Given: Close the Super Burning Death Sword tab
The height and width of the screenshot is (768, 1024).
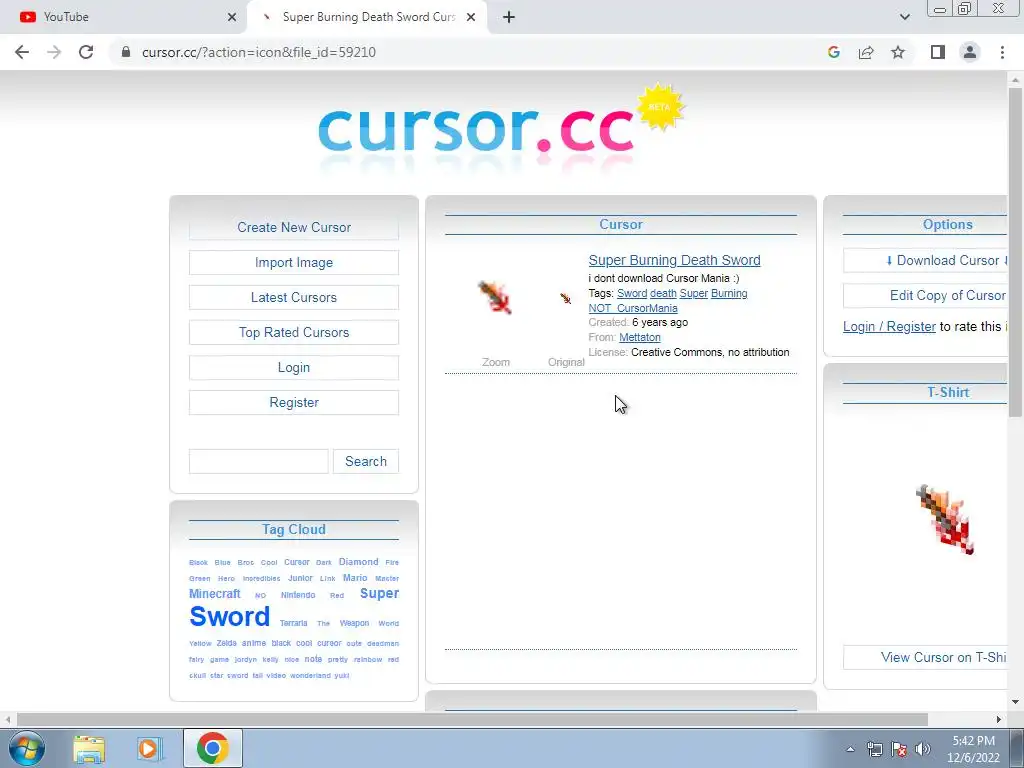Looking at the screenshot, I should pos(470,17).
